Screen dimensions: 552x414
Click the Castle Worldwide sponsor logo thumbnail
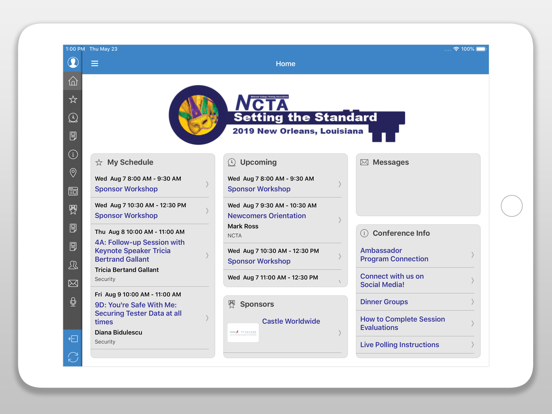tap(243, 332)
